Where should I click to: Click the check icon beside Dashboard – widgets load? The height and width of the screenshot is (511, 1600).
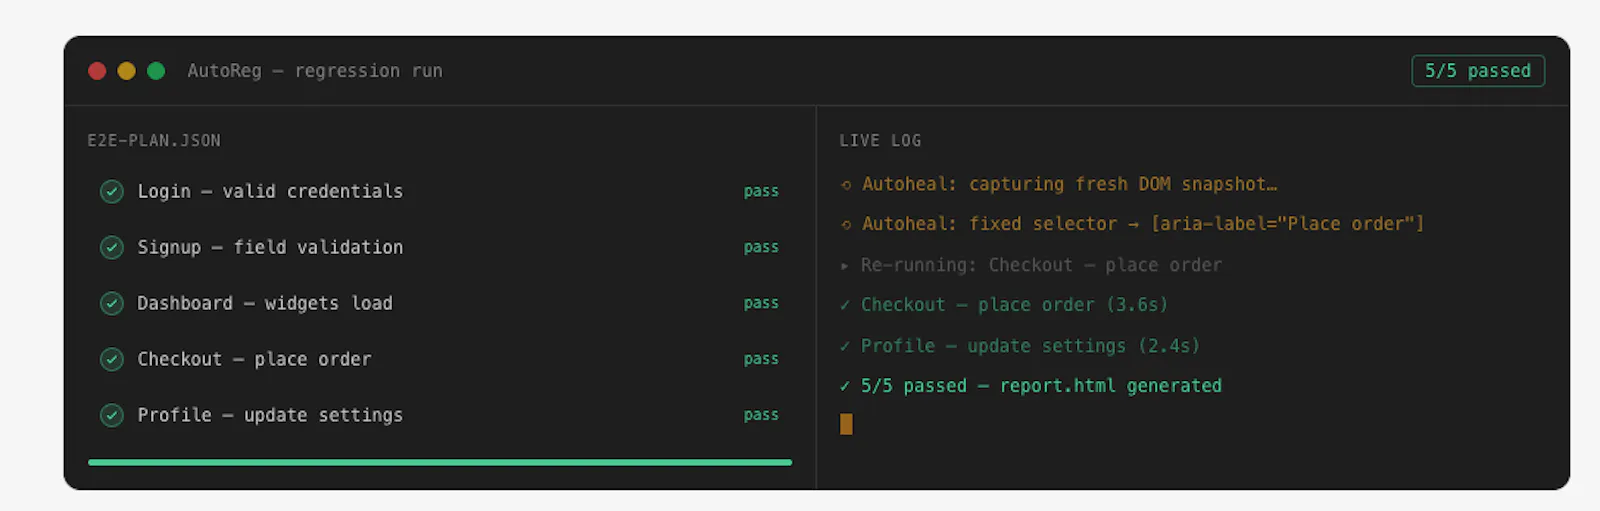click(x=112, y=303)
